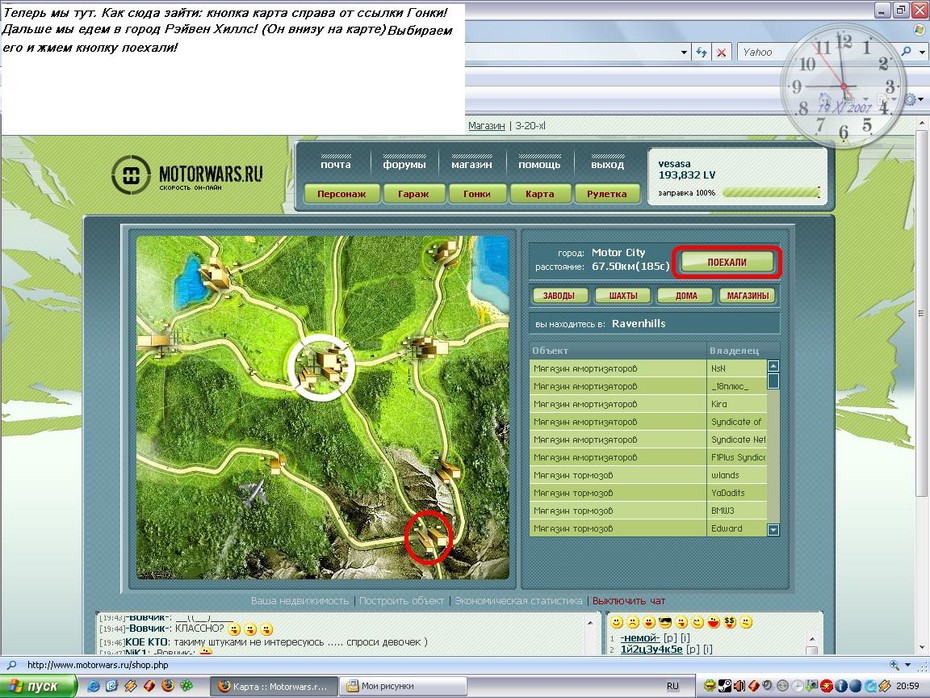This screenshot has width=930, height=698.
Task: Select the Ravenhills town icon at the map bottom
Action: click(x=428, y=536)
